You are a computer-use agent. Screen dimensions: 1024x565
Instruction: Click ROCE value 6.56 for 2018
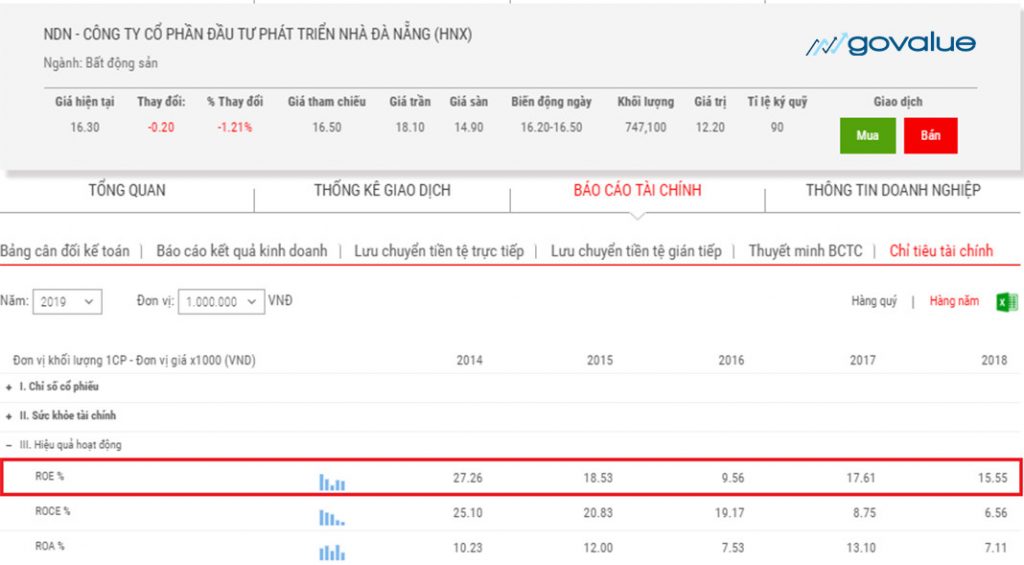coord(996,513)
